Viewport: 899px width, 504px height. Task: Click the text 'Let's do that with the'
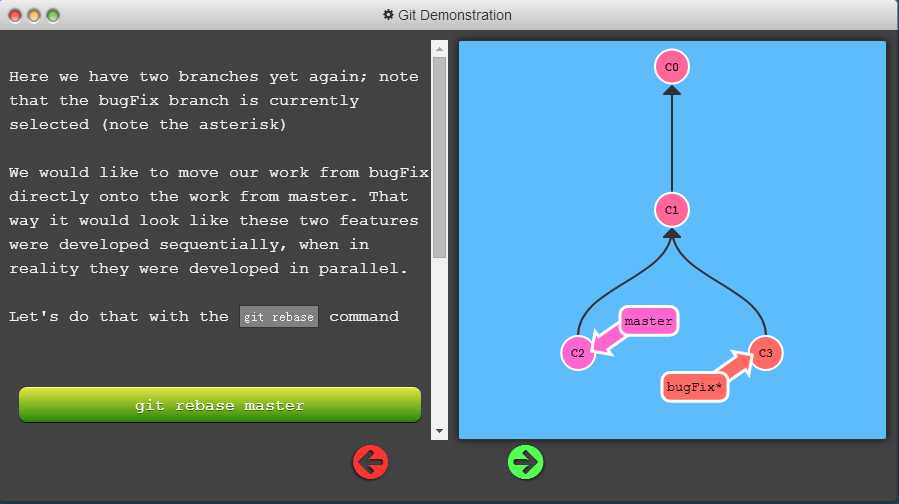[119, 317]
